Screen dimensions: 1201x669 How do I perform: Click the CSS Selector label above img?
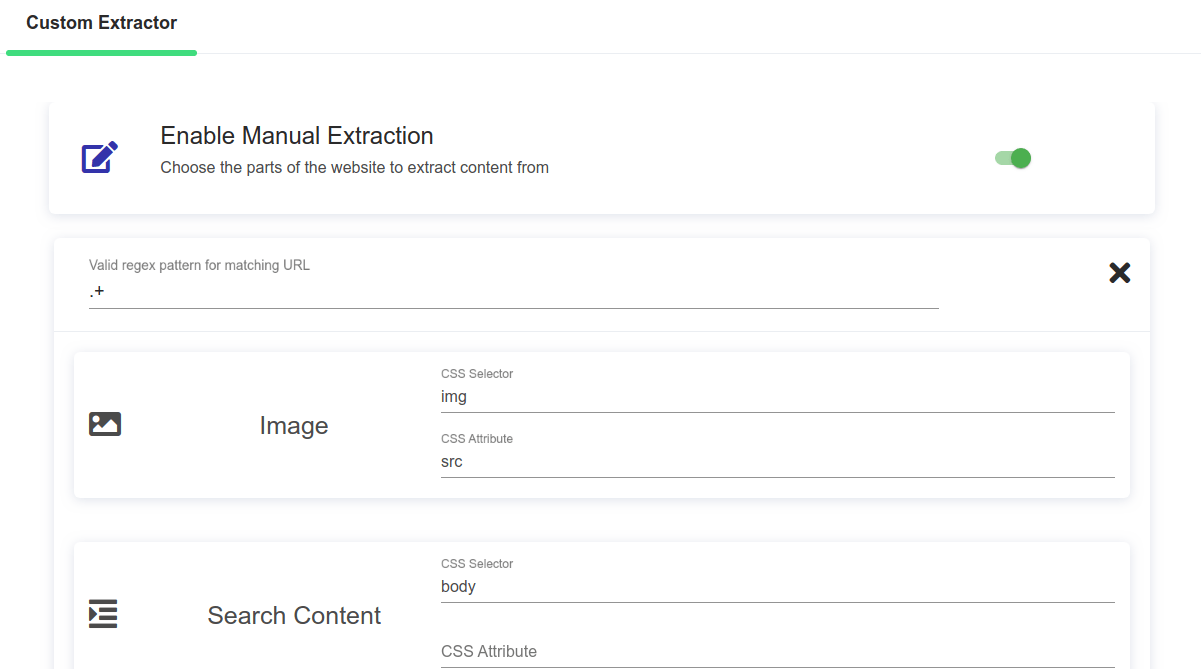(x=477, y=373)
